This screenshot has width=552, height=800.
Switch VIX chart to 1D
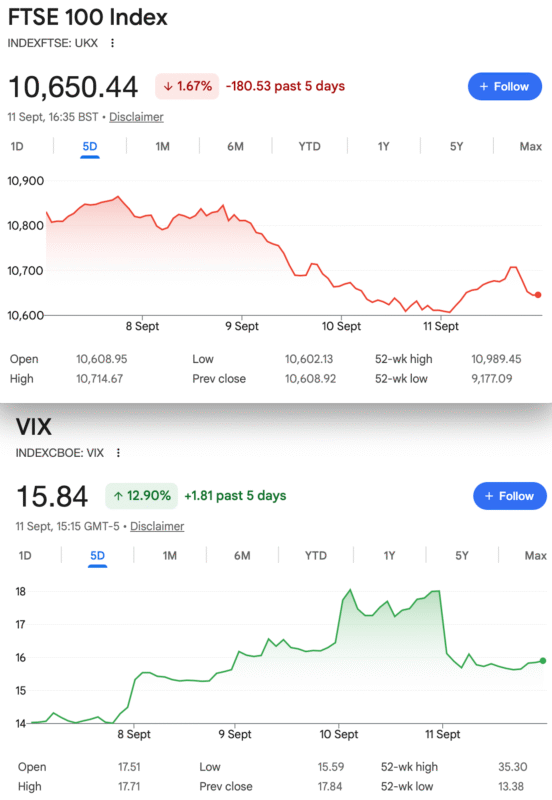point(25,556)
